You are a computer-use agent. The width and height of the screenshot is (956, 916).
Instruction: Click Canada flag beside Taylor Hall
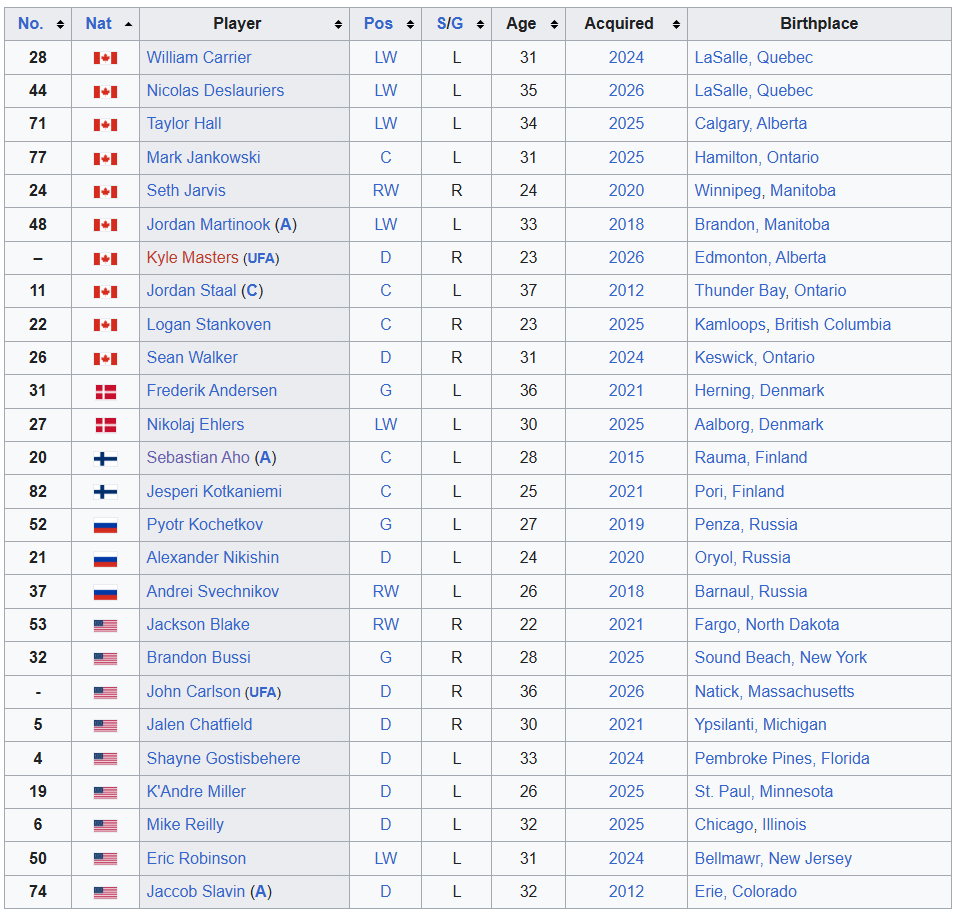pos(105,124)
